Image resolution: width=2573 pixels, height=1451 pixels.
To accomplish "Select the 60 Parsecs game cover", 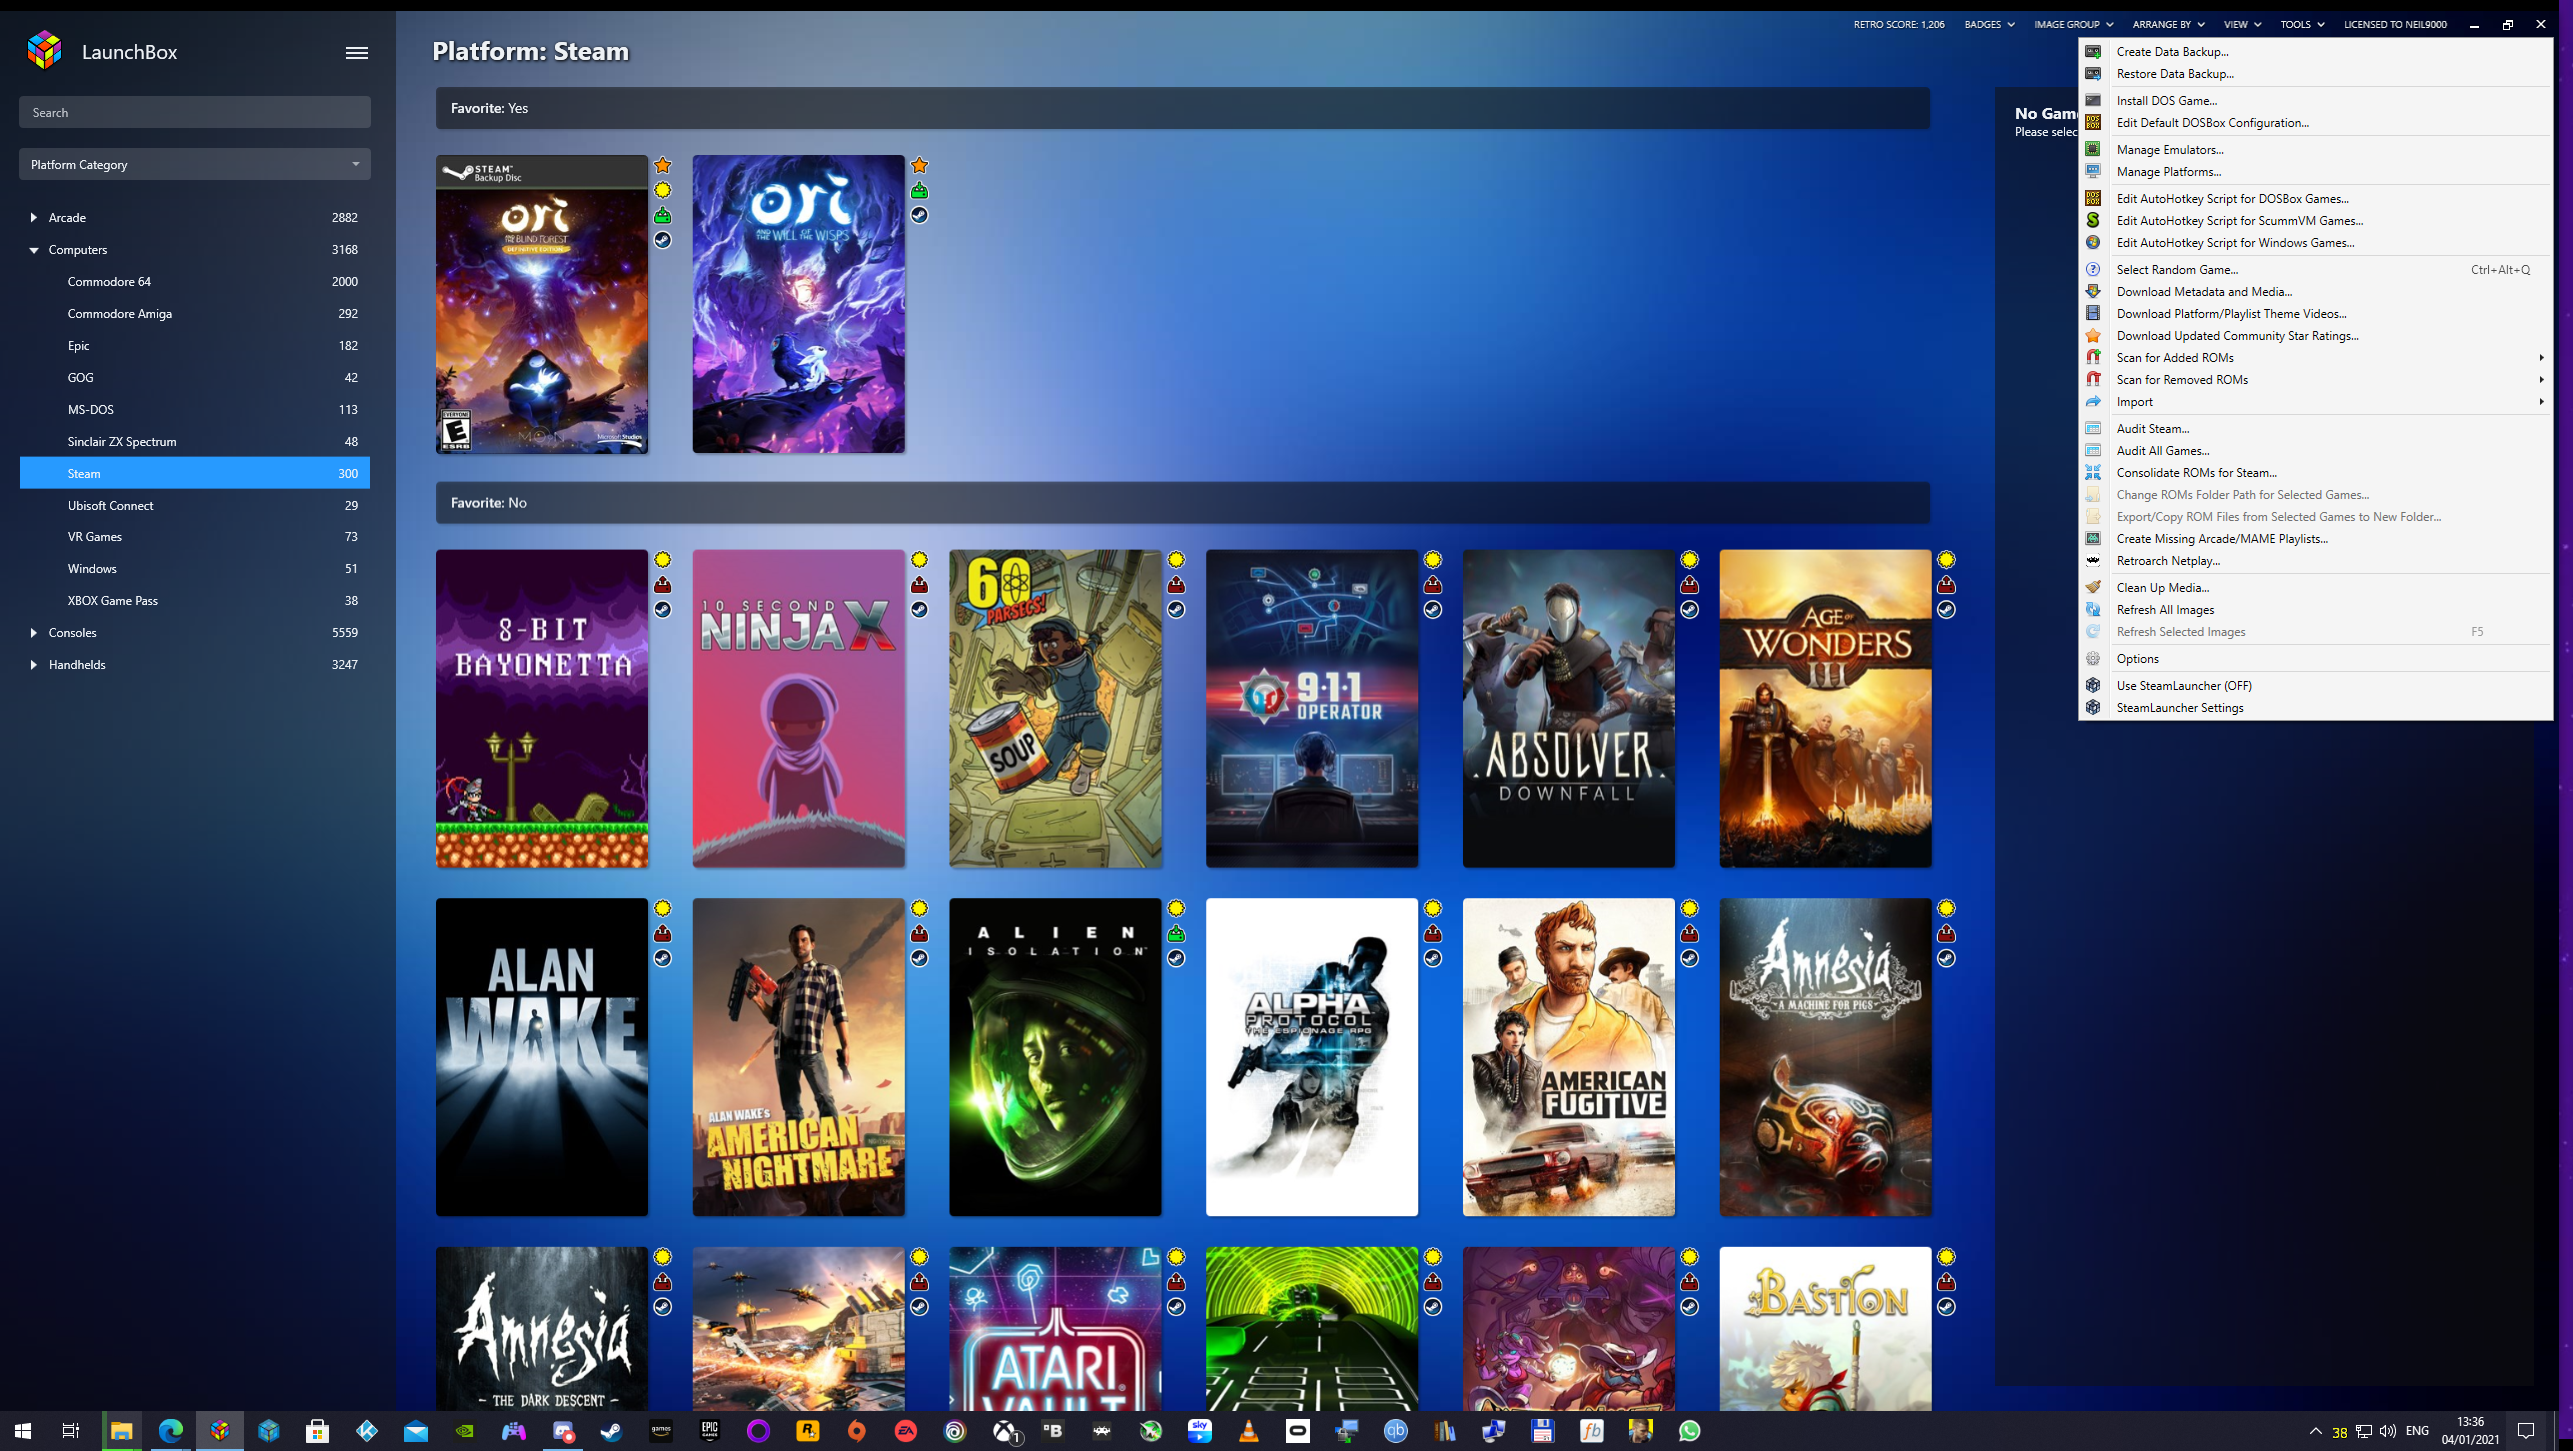I will tap(1055, 708).
